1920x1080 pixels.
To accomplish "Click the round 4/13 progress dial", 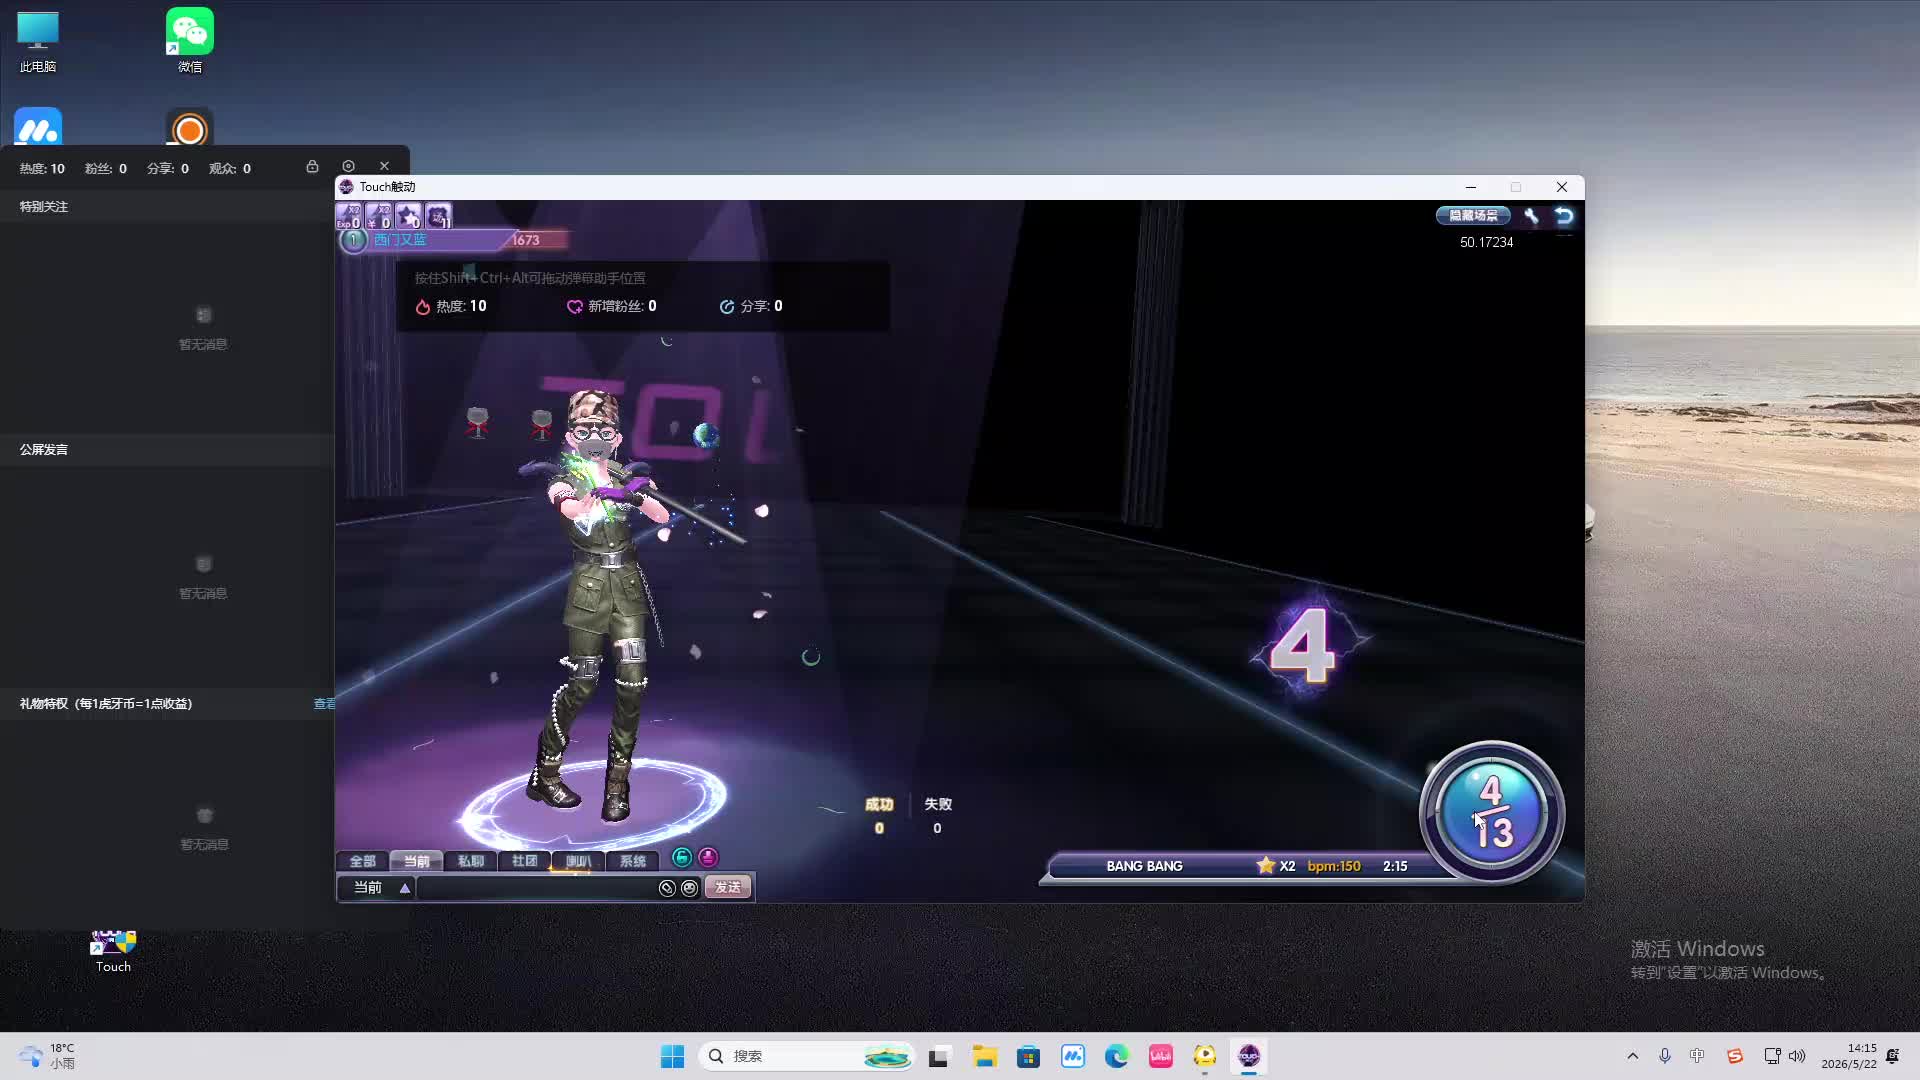I will 1492,812.
